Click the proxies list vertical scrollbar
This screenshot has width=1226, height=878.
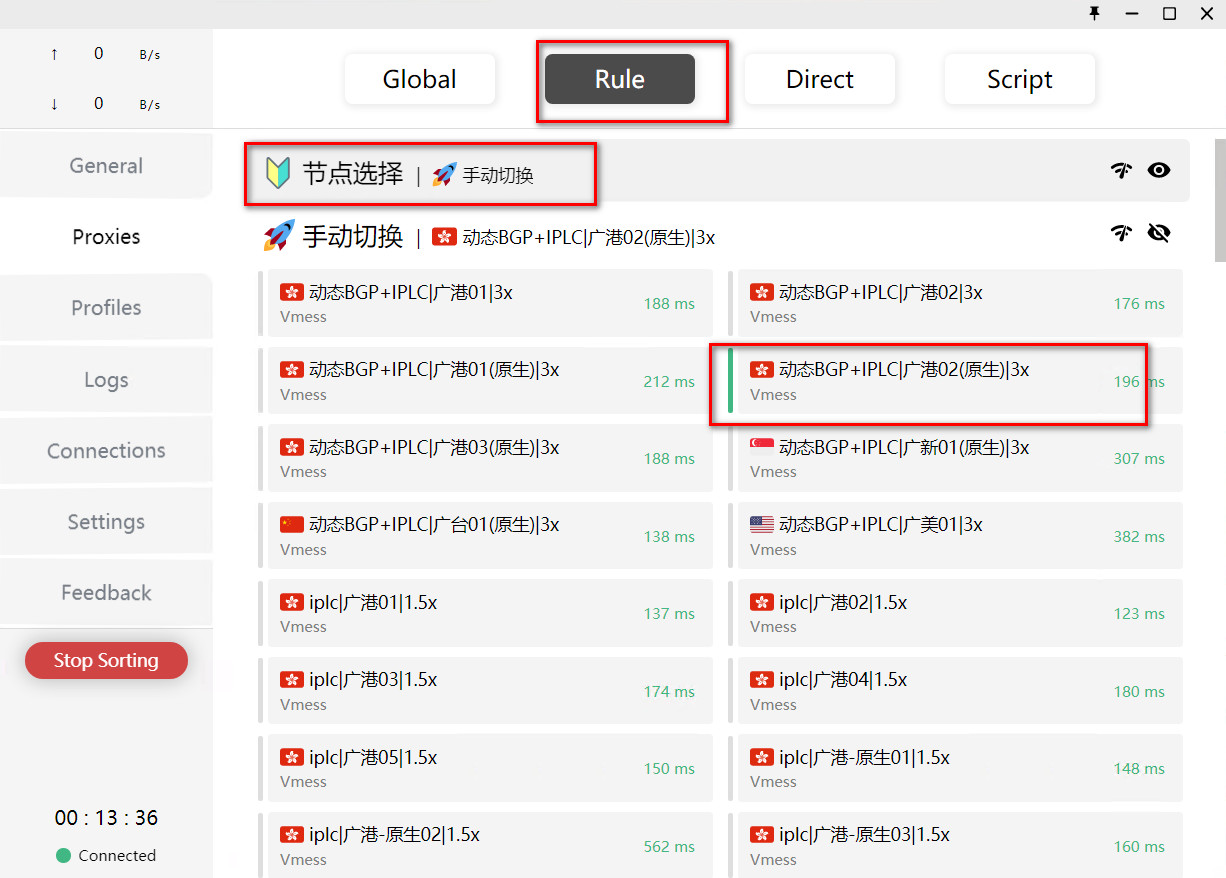click(1219, 200)
